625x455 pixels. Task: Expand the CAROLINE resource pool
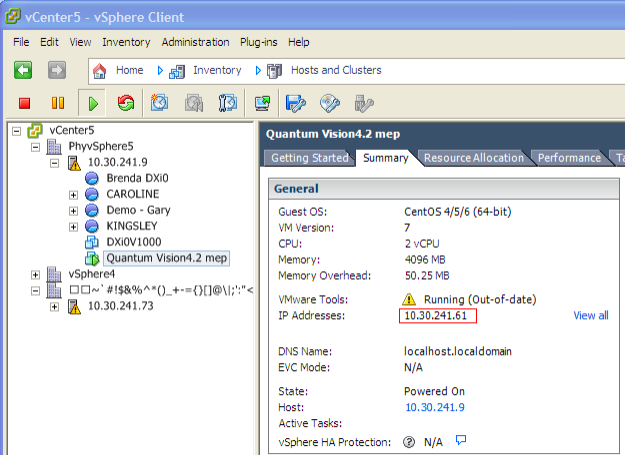pos(73,195)
